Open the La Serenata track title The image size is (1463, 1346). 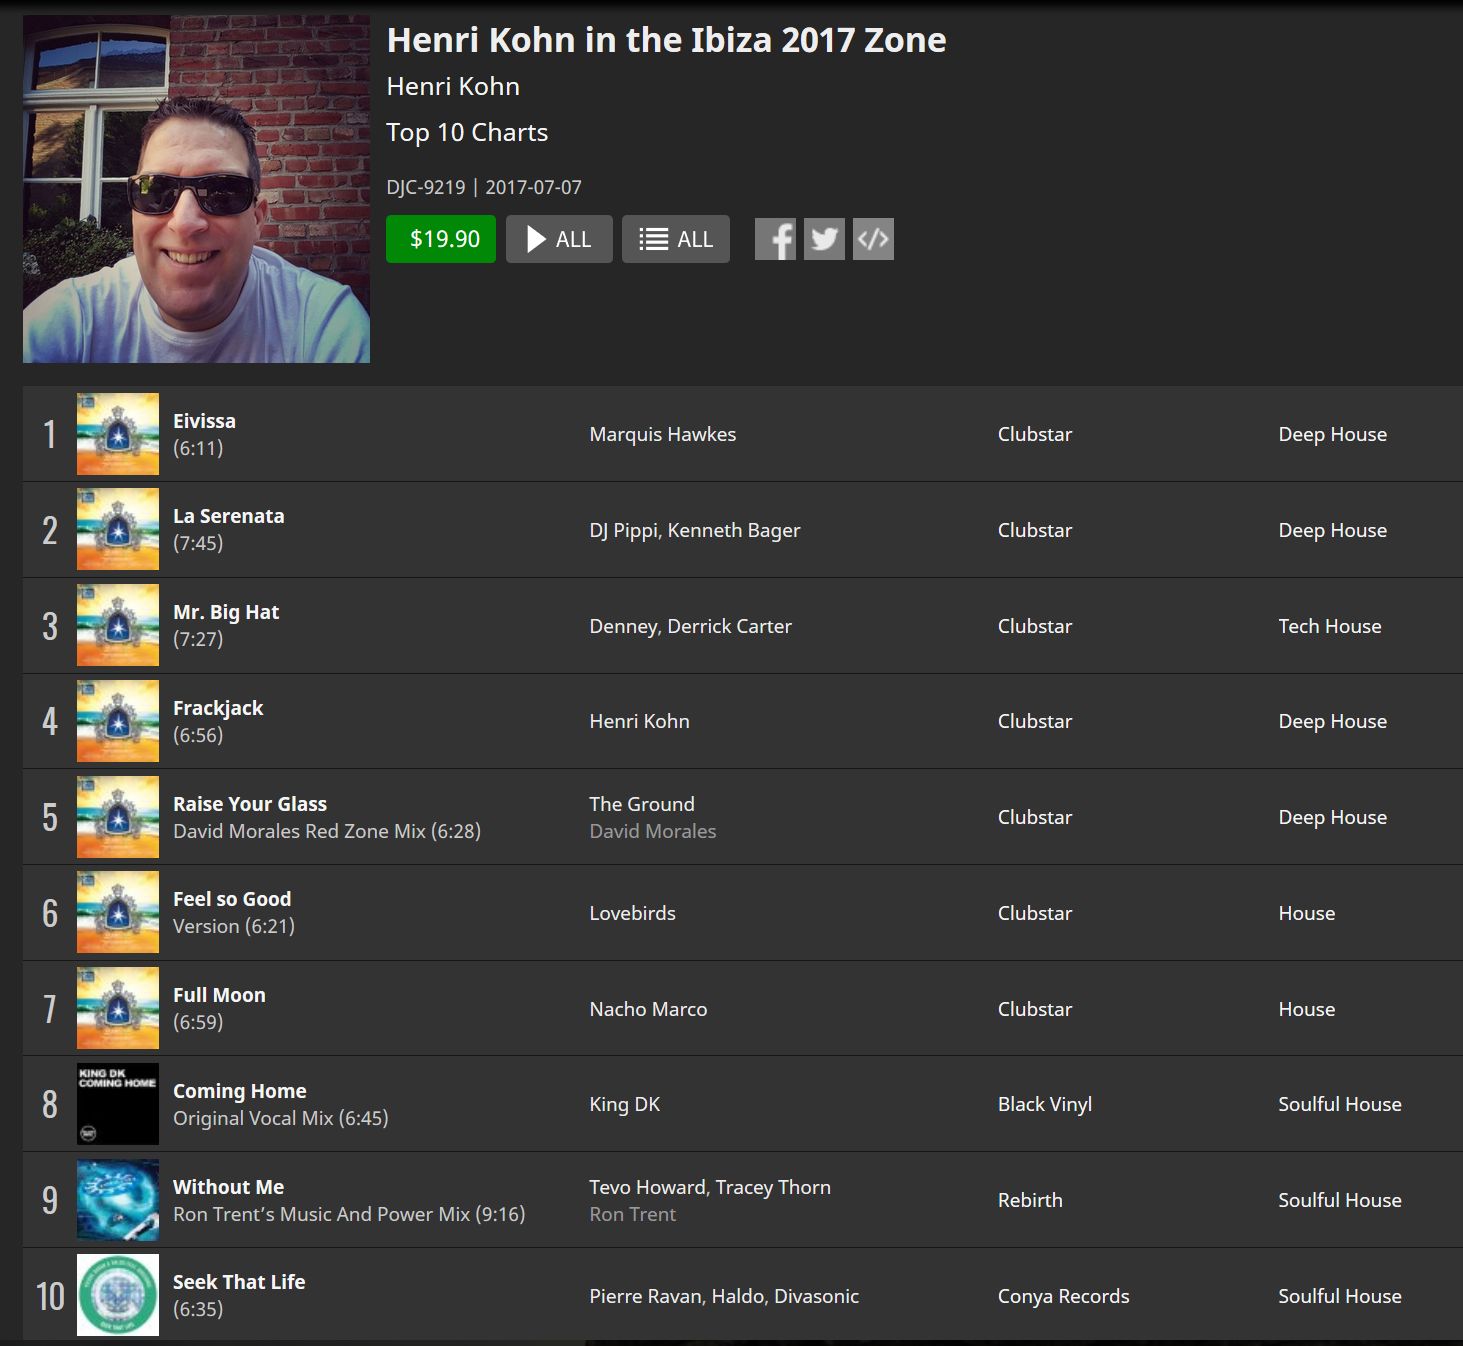(x=229, y=516)
